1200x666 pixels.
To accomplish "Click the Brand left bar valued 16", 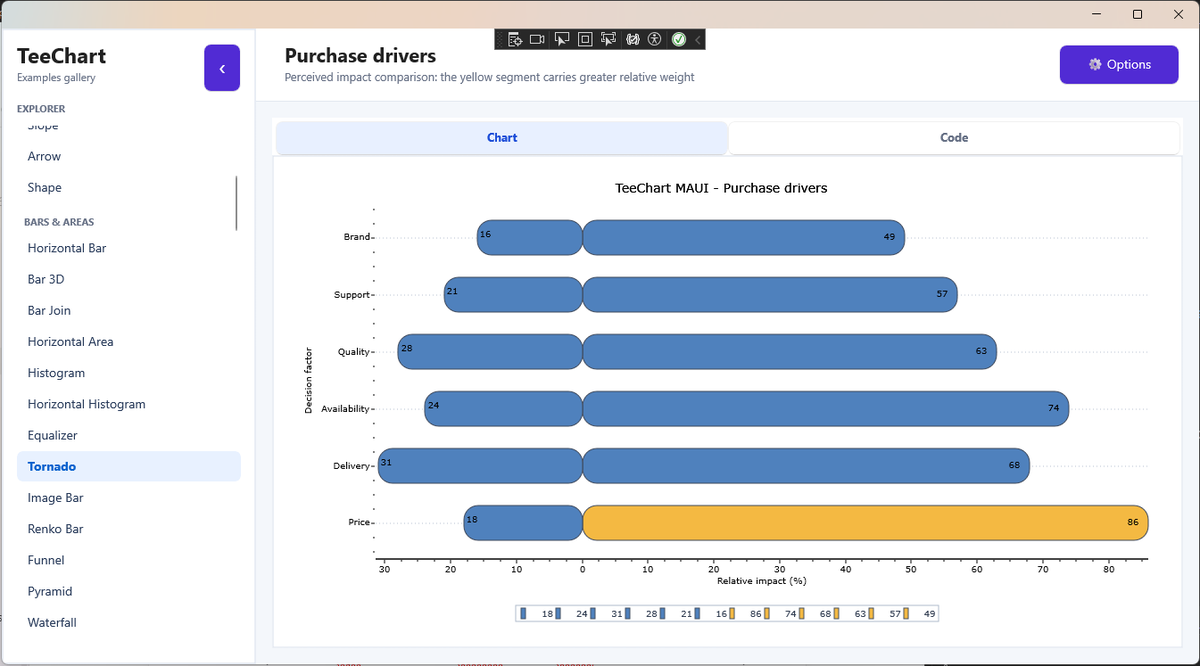I will click(x=529, y=237).
